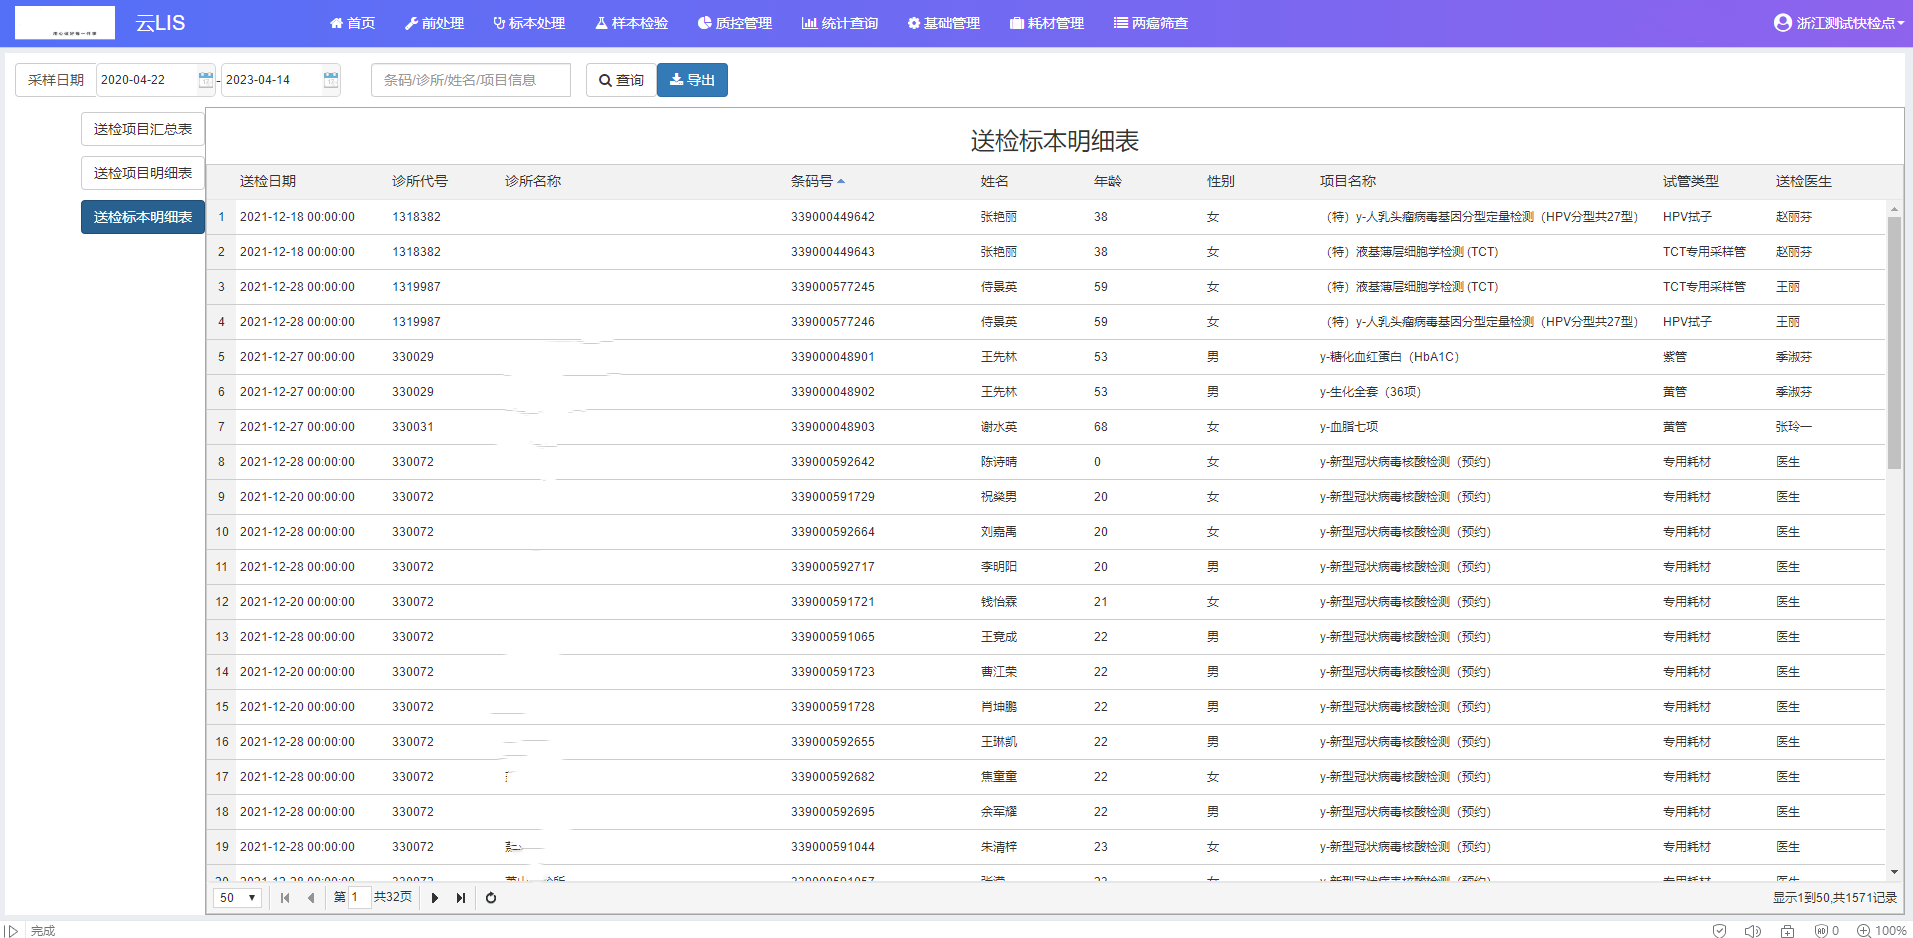Go to next page icon
The height and width of the screenshot is (938, 1913).
point(435,898)
